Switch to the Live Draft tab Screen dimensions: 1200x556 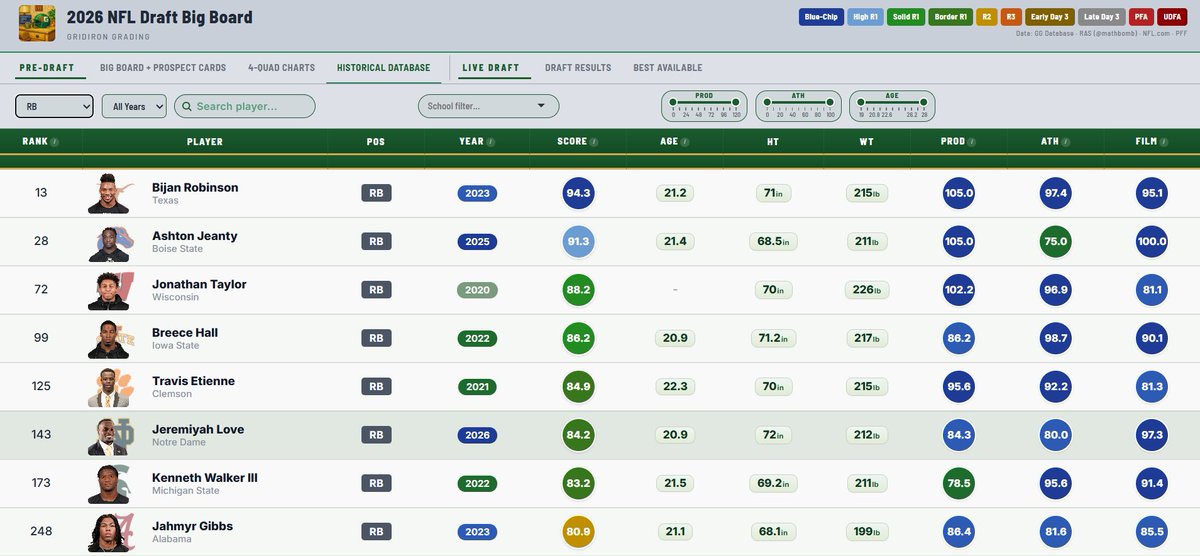point(491,68)
